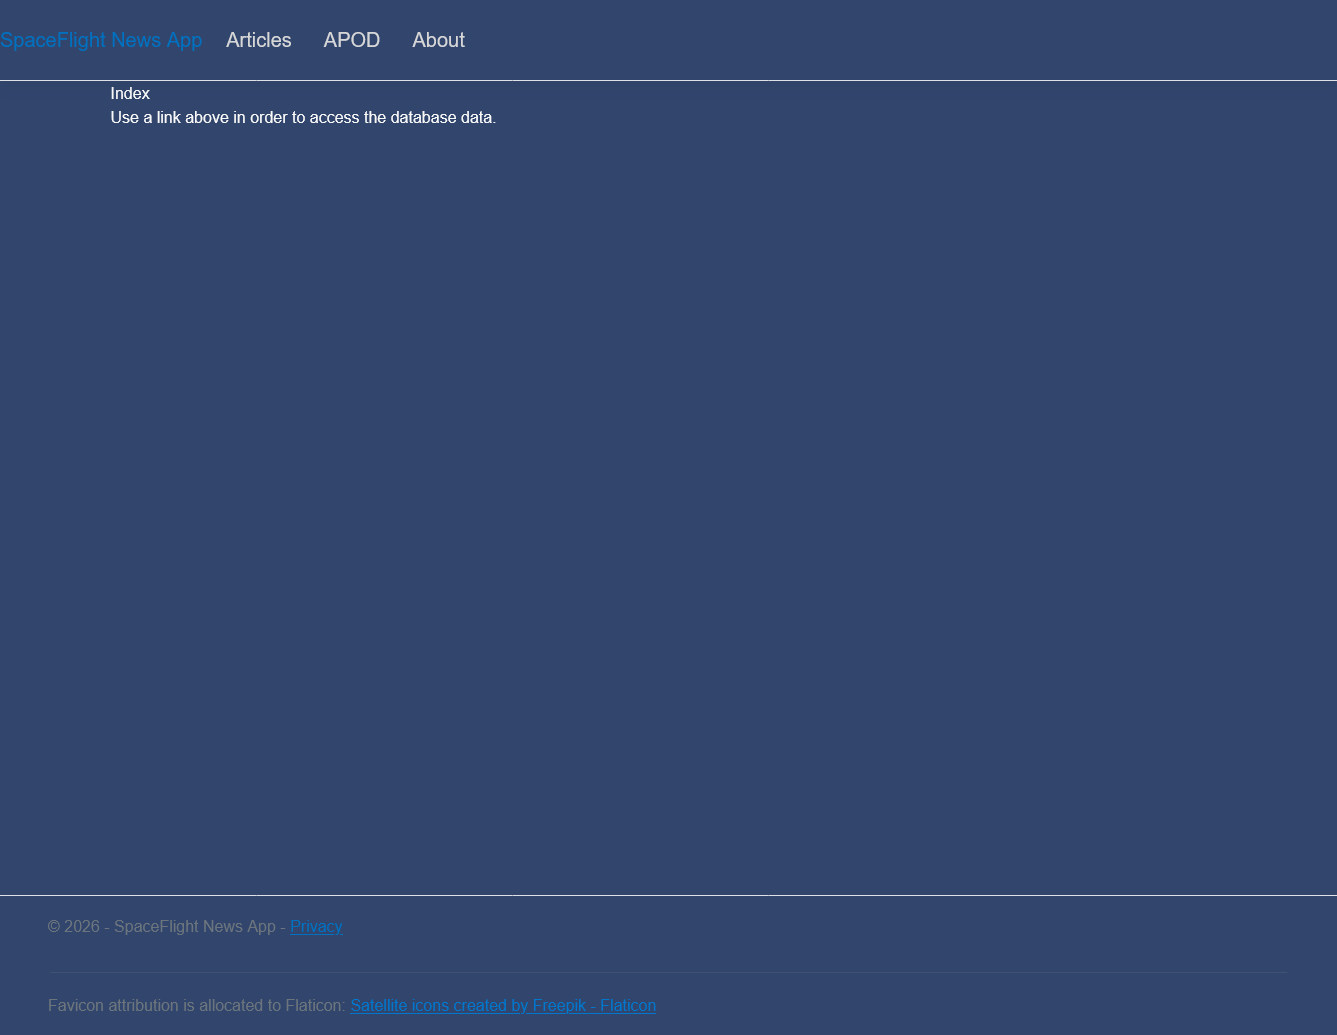Click the About link on the right
This screenshot has width=1337, height=1035.
point(438,40)
